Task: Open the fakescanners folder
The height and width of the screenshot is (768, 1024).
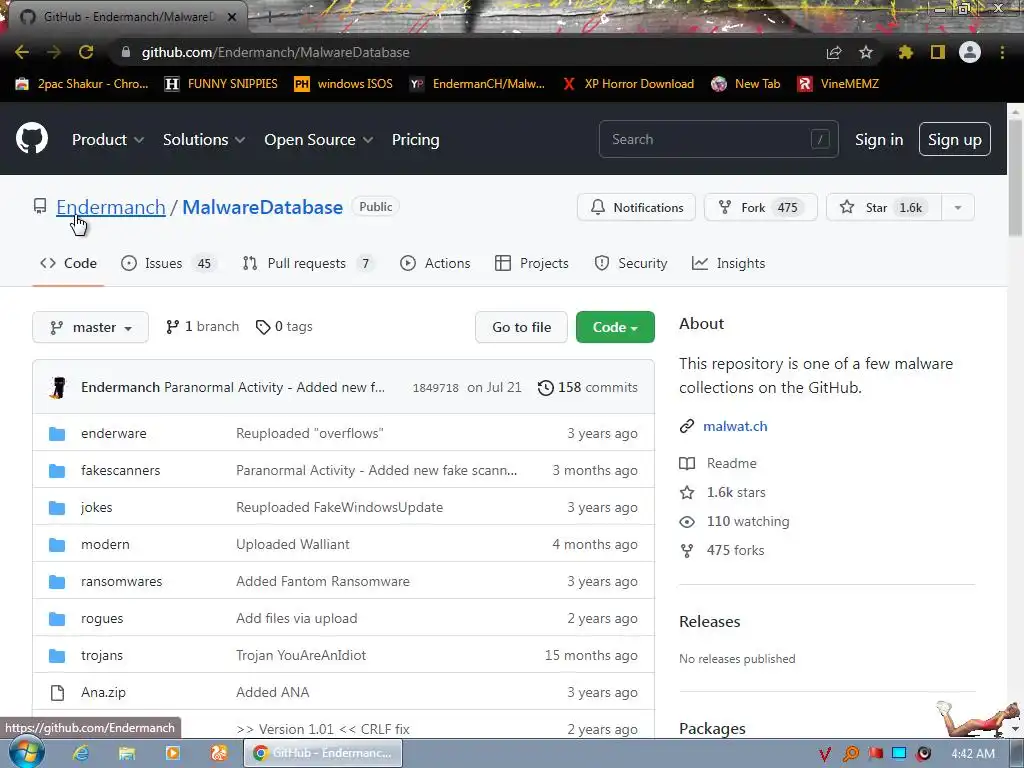Action: click(x=120, y=470)
